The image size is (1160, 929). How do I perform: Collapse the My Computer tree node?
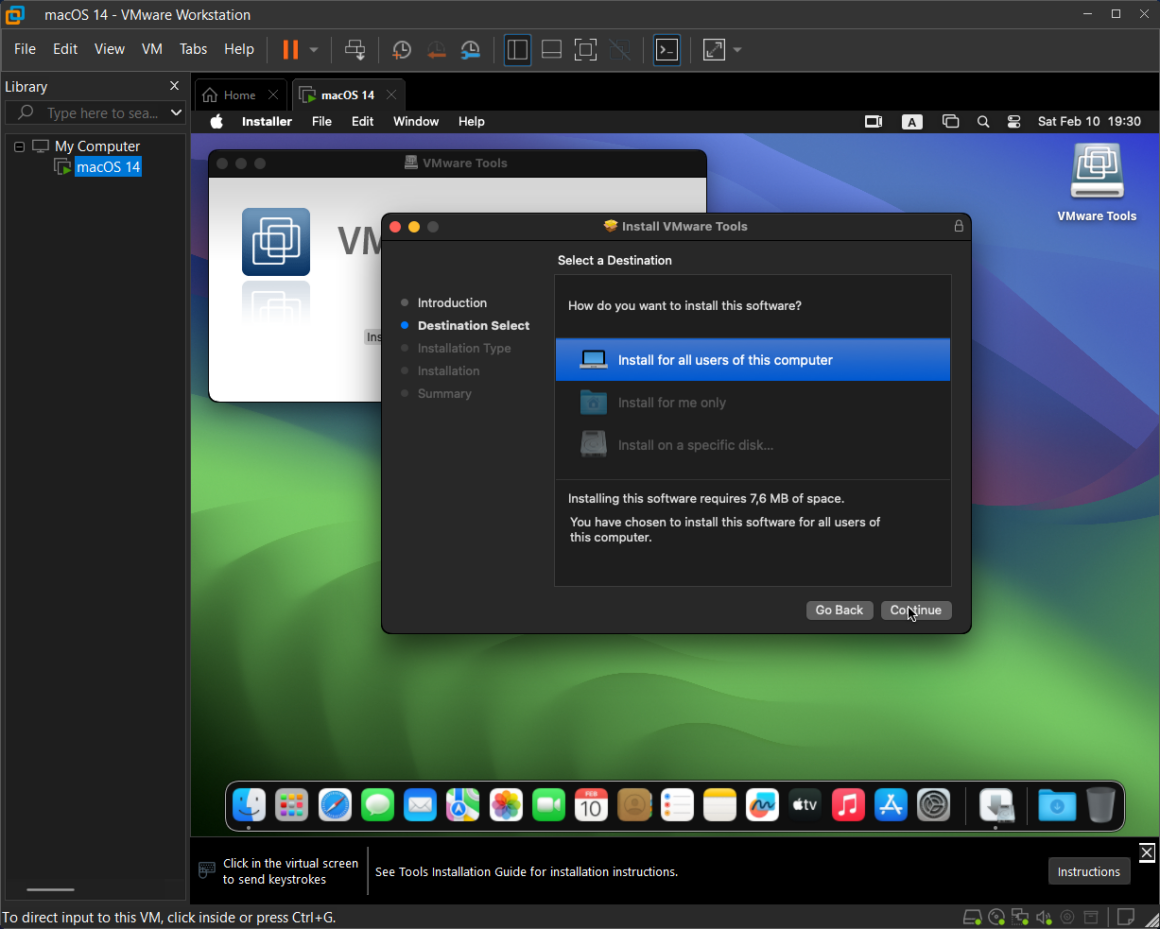coord(19,146)
